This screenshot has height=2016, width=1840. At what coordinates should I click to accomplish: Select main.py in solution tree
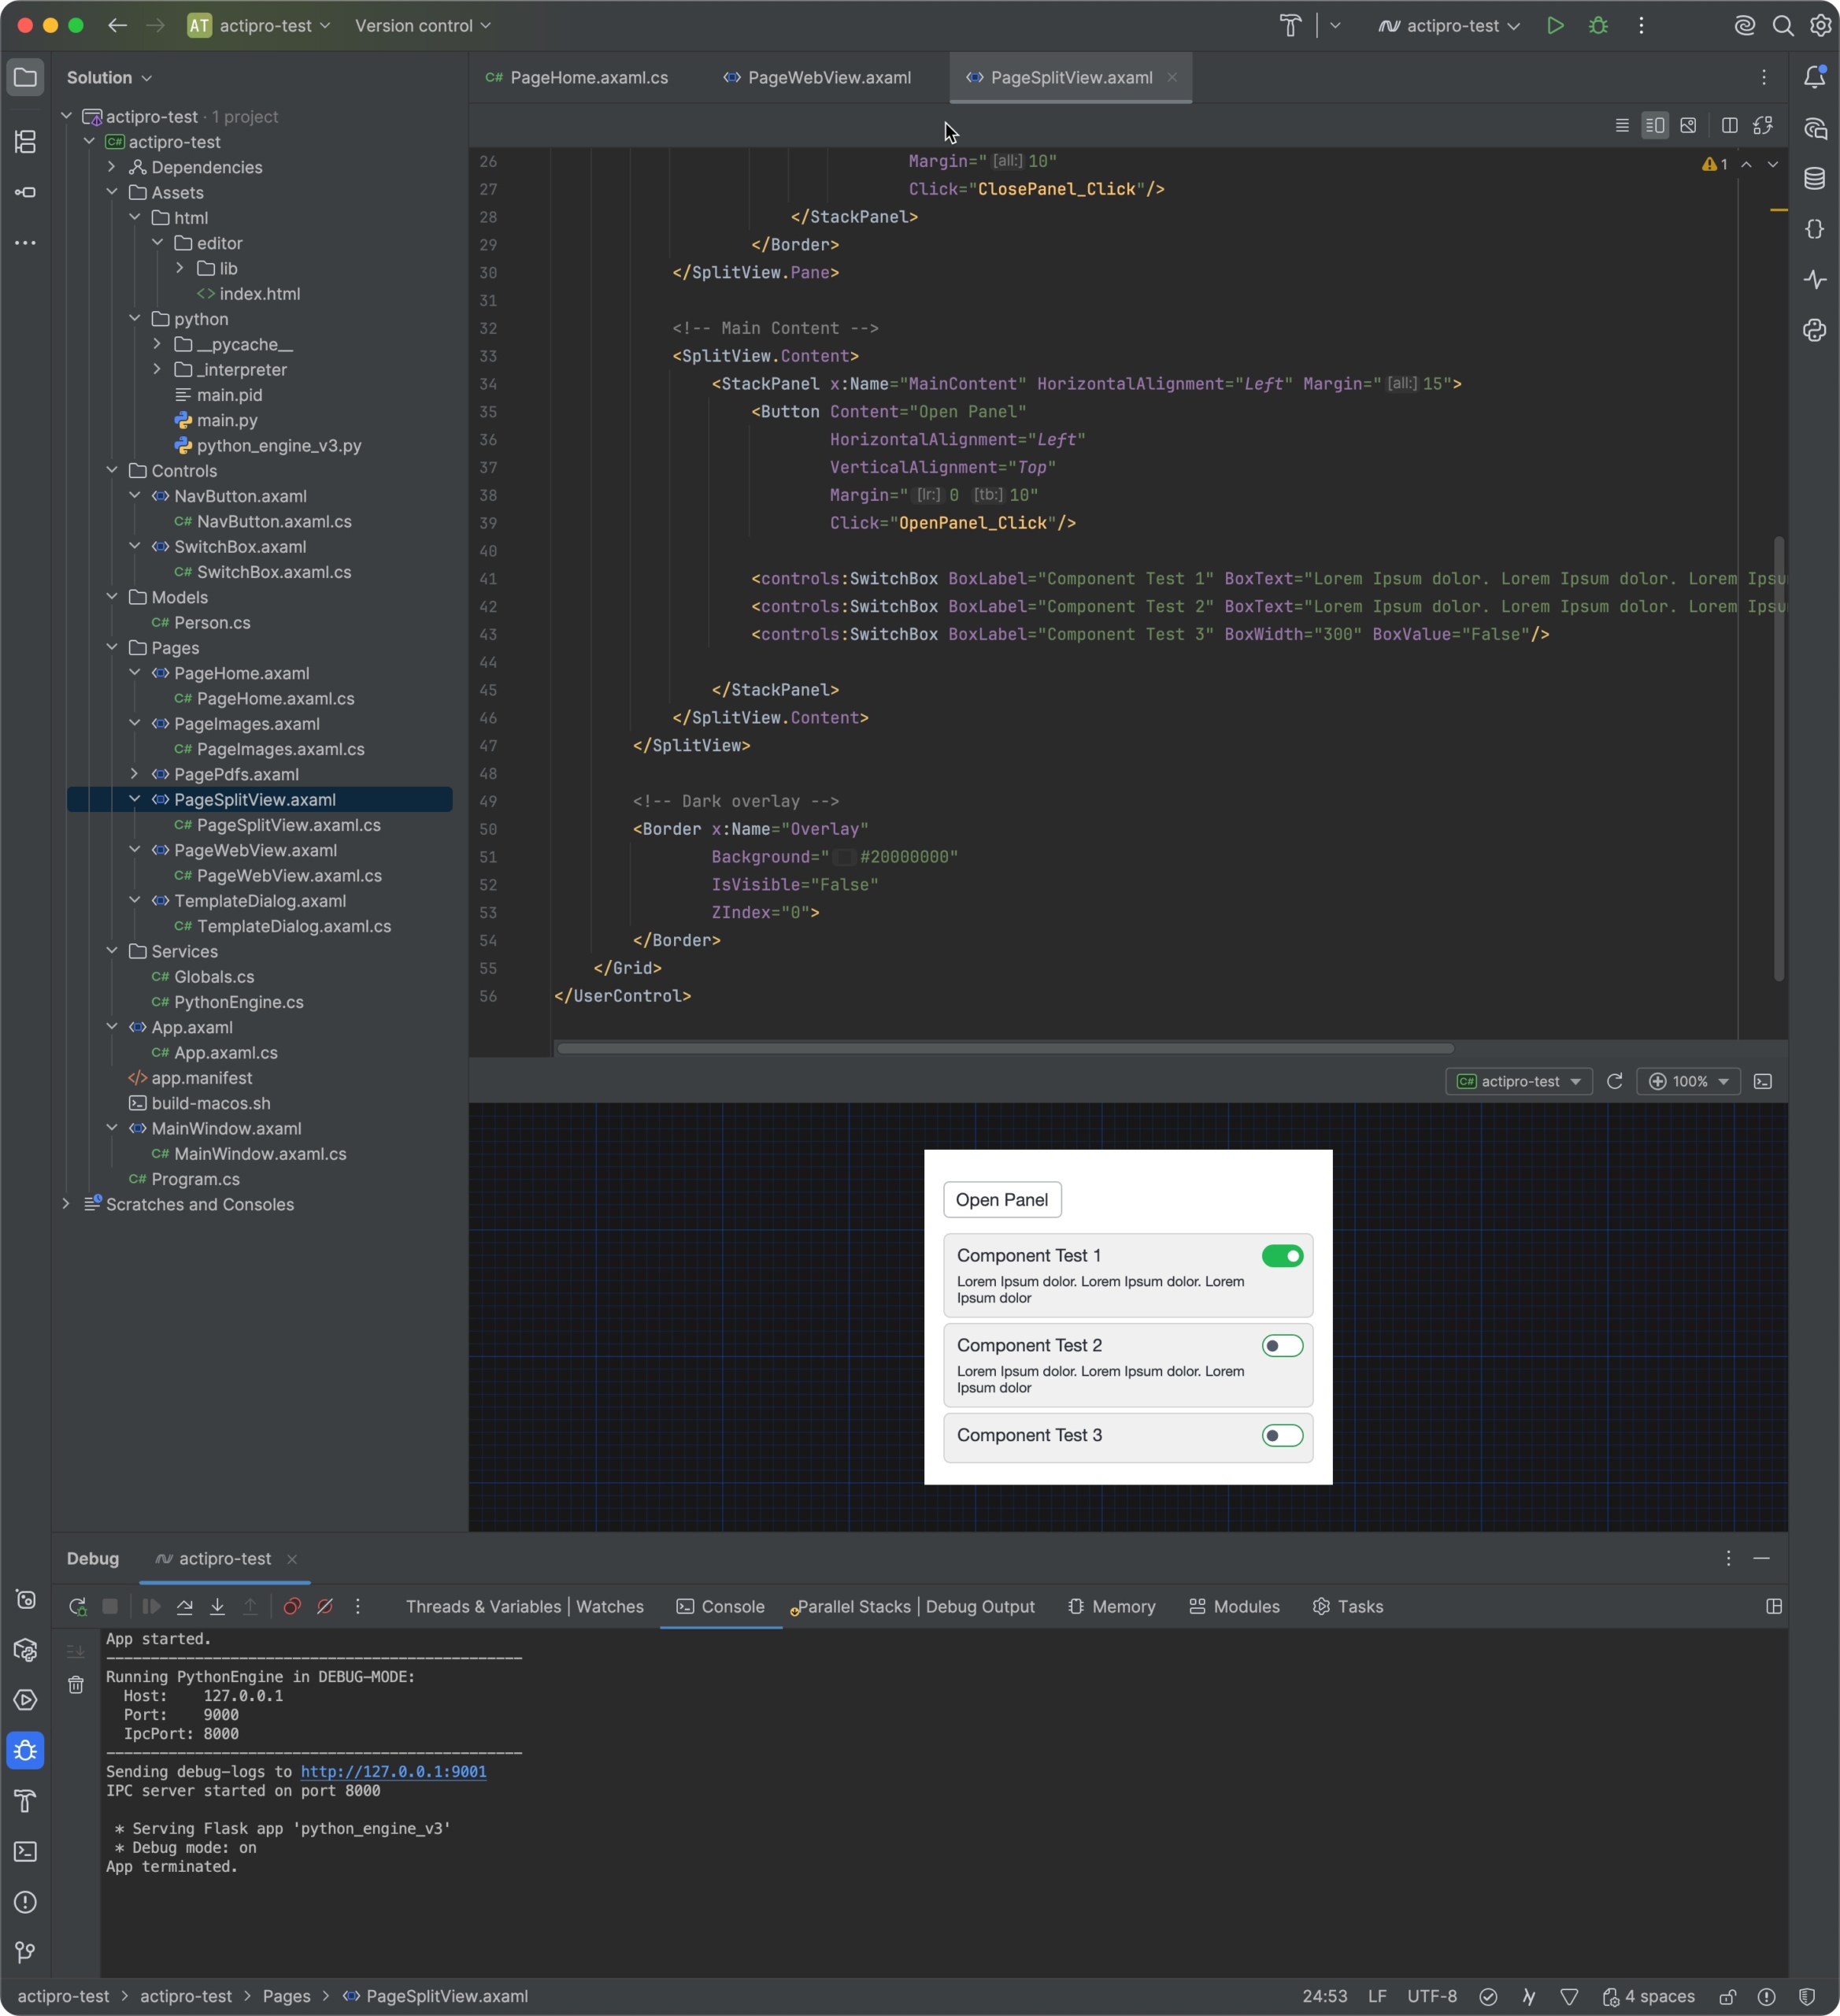(x=227, y=420)
